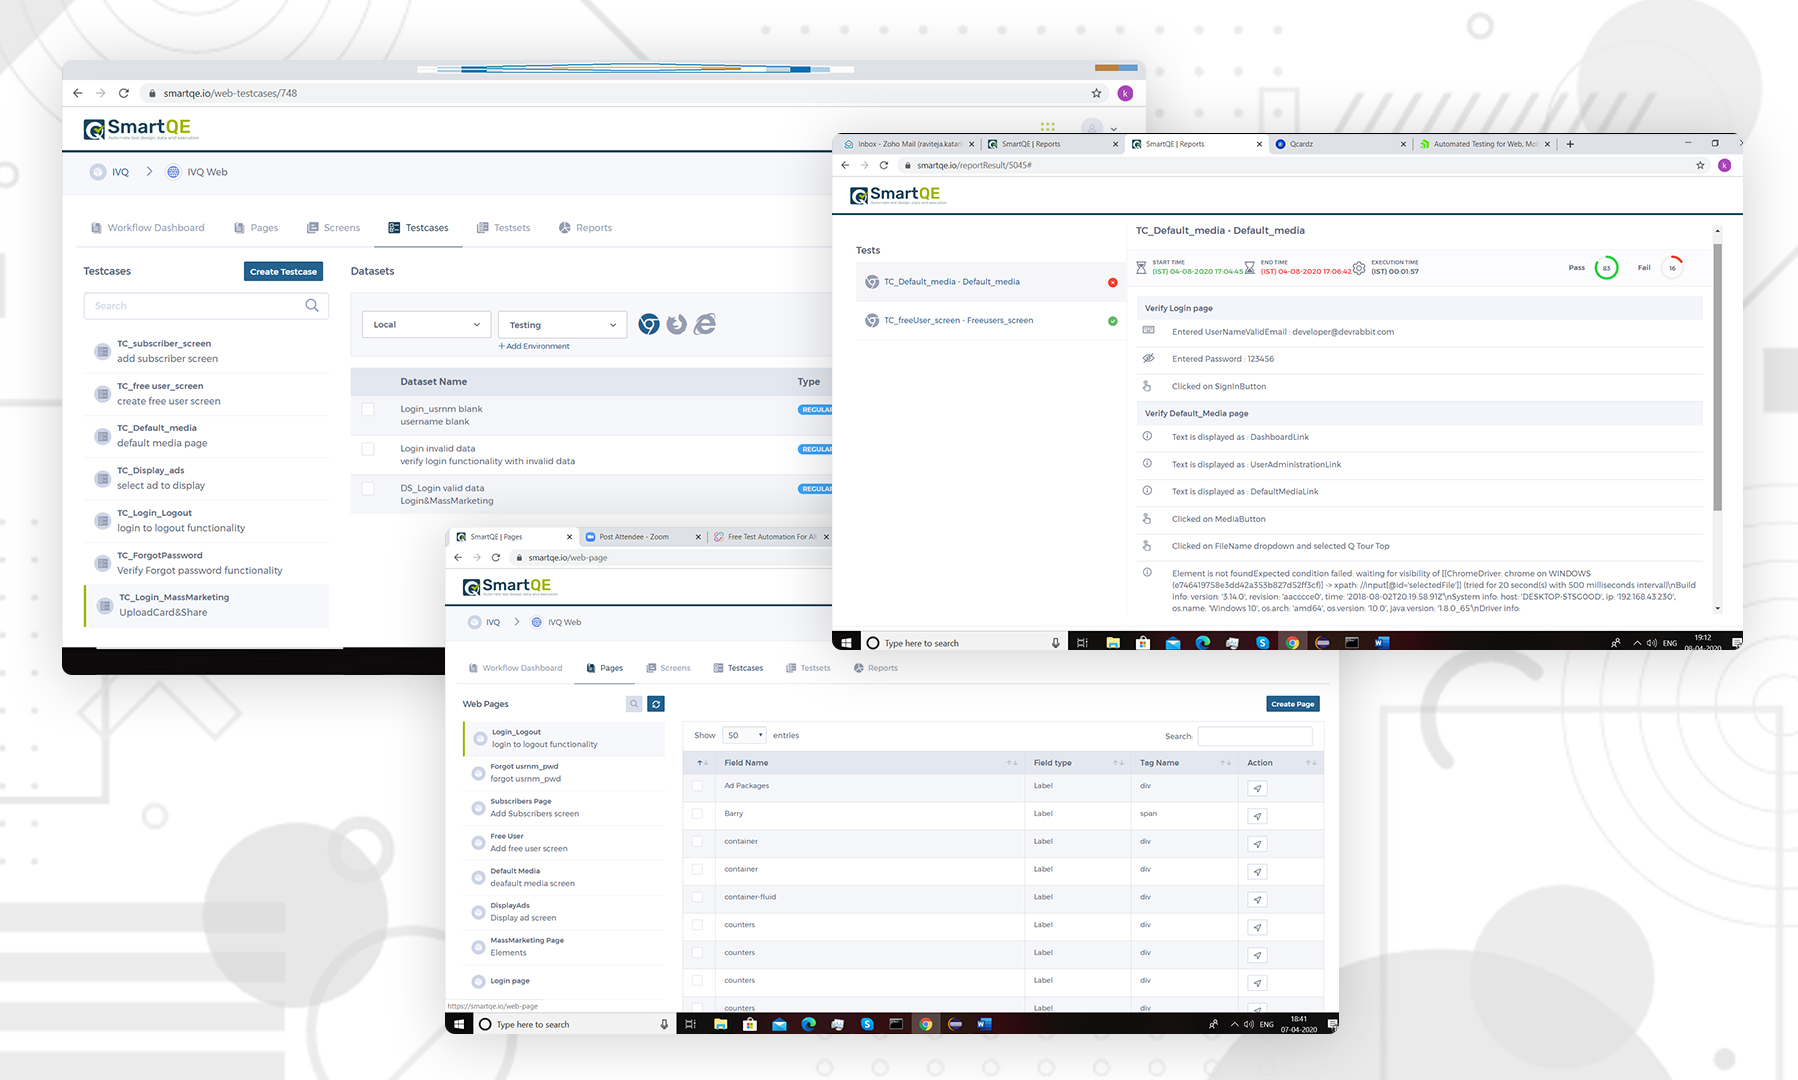The width and height of the screenshot is (1798, 1080).
Task: Click the execution time gear icon in report
Action: (1359, 268)
